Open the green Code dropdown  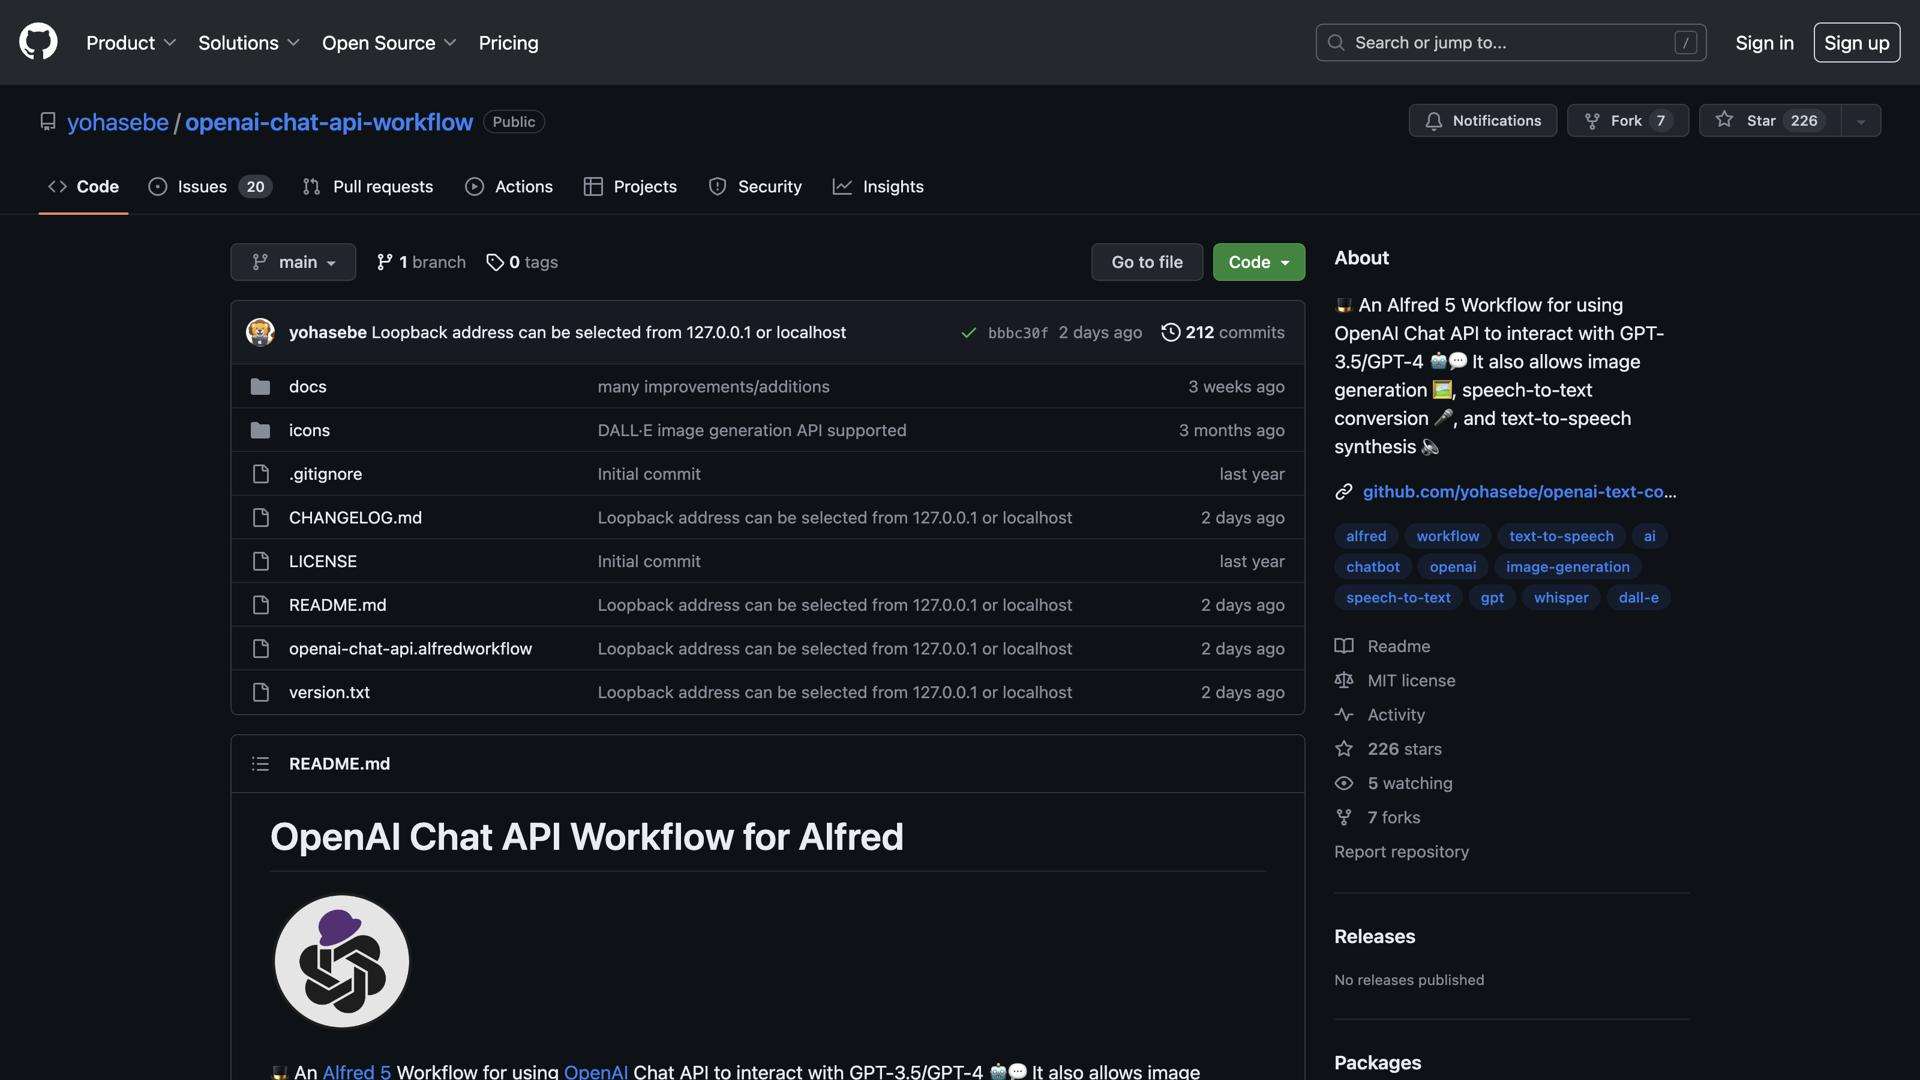pos(1258,262)
